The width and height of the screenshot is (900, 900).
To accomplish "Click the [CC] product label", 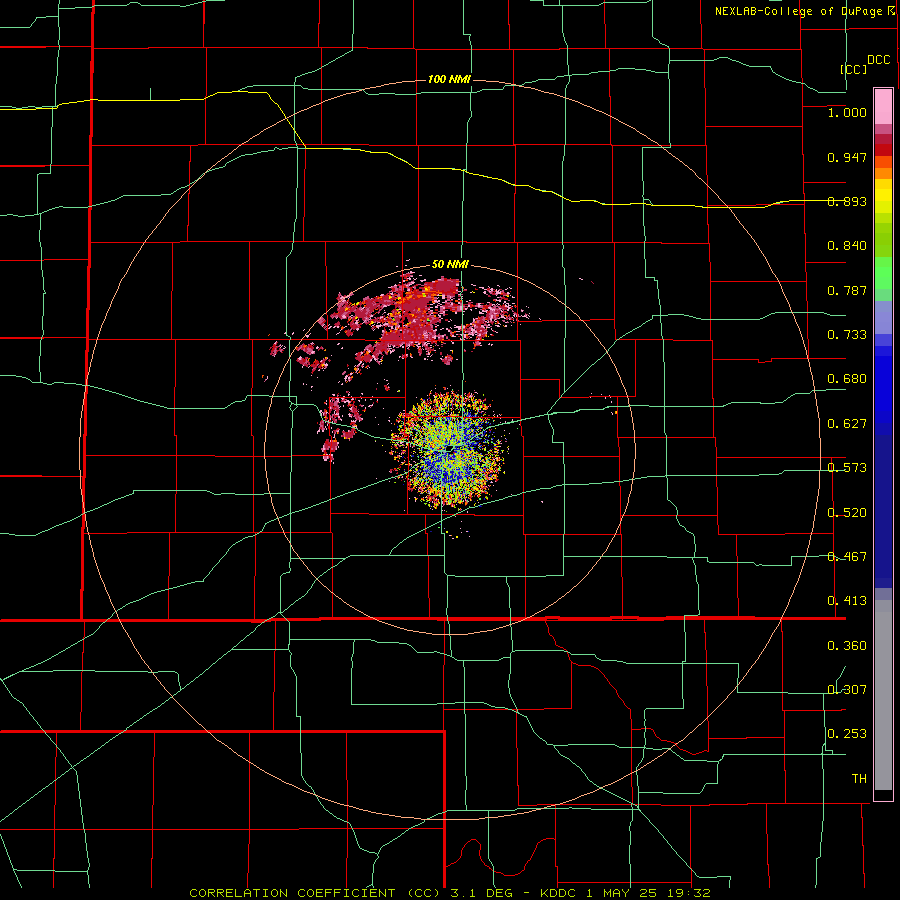I will [854, 69].
